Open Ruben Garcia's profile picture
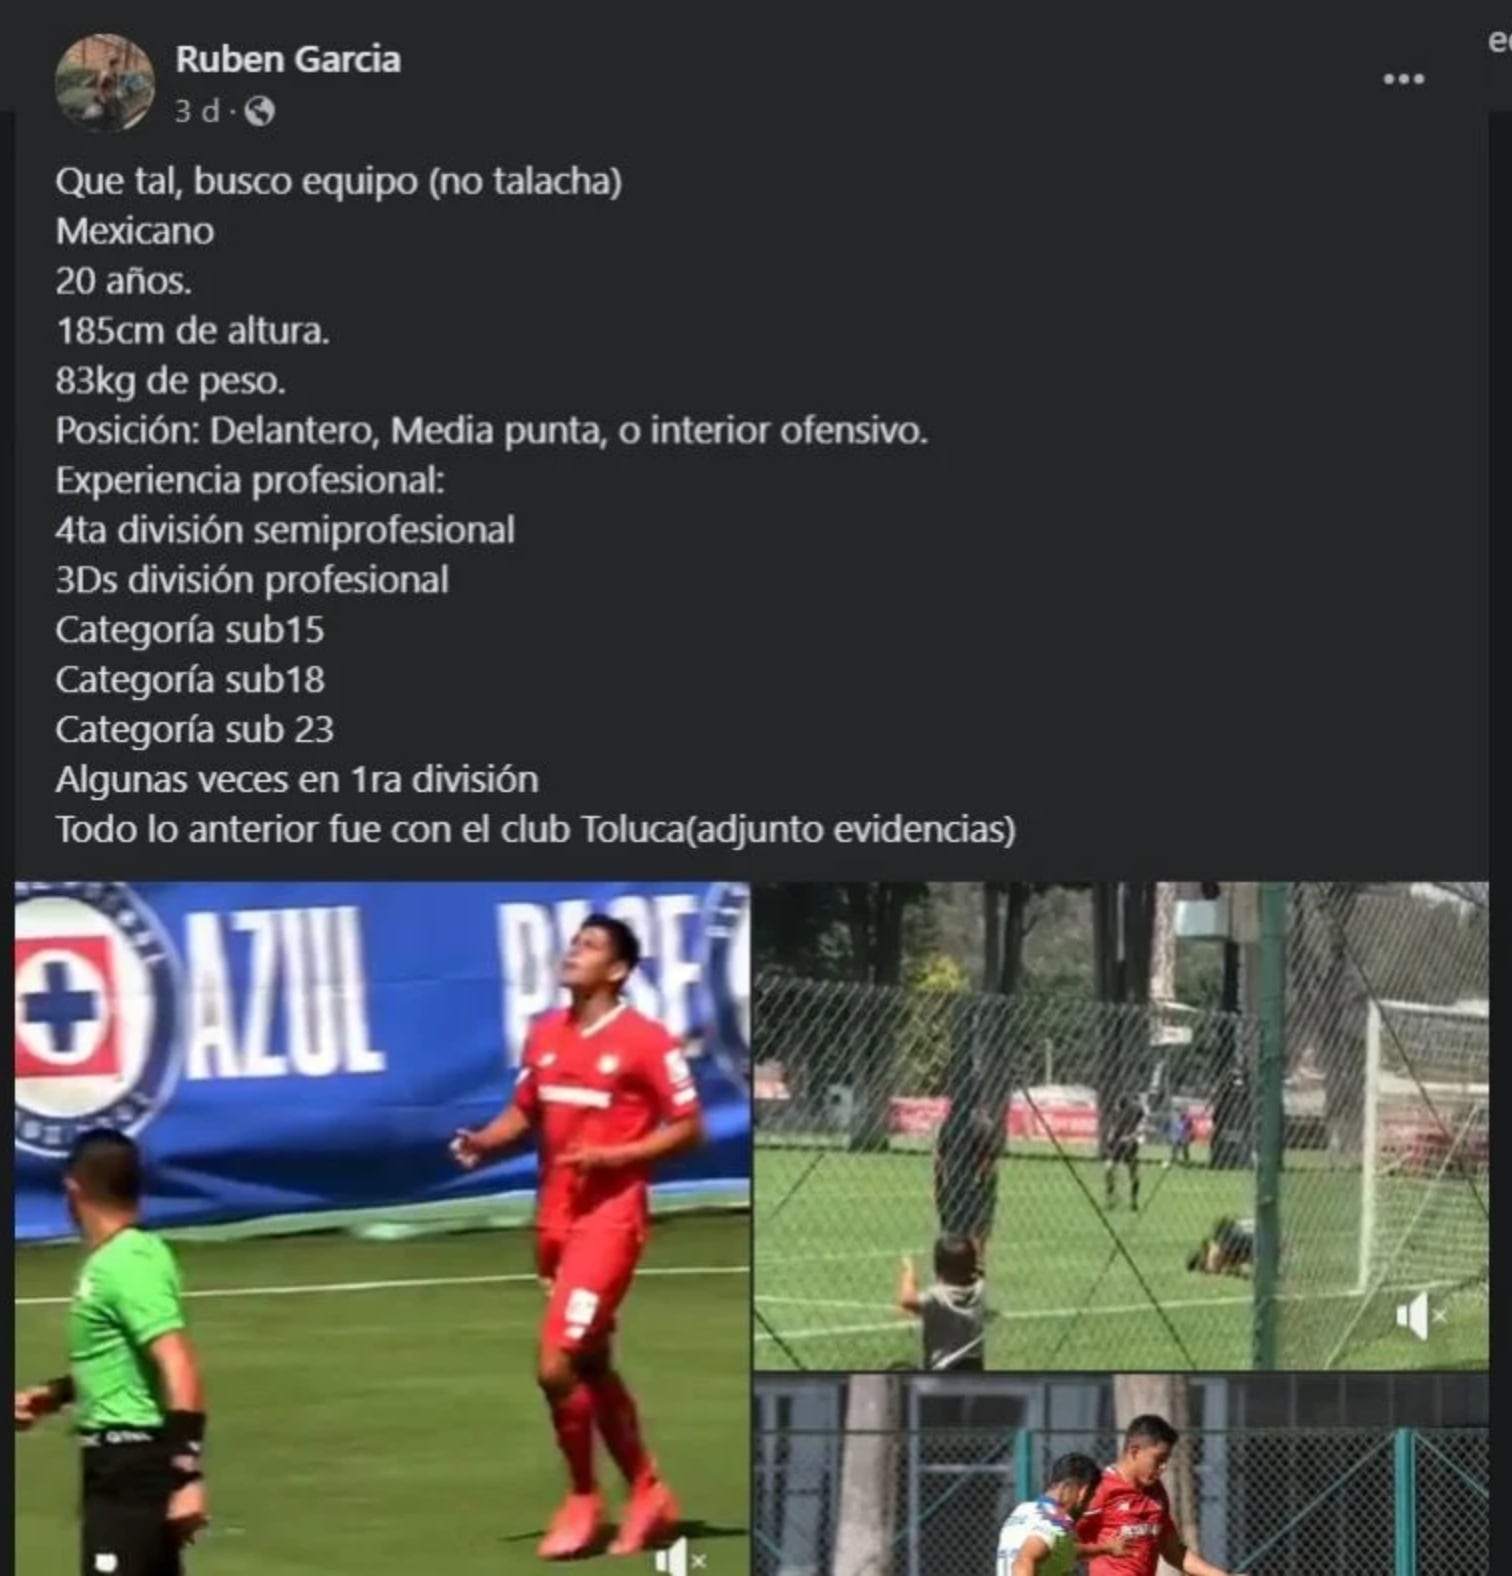Screen dimensions: 1512x1576 (x=104, y=82)
